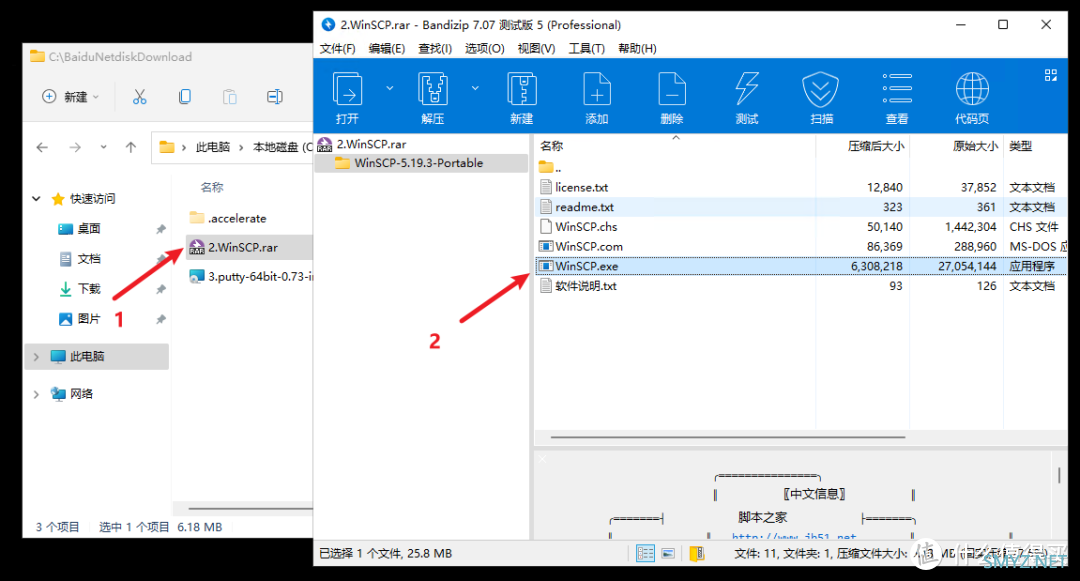Click the Rename icon in Explorer toolbar
The image size is (1080, 581).
point(275,97)
